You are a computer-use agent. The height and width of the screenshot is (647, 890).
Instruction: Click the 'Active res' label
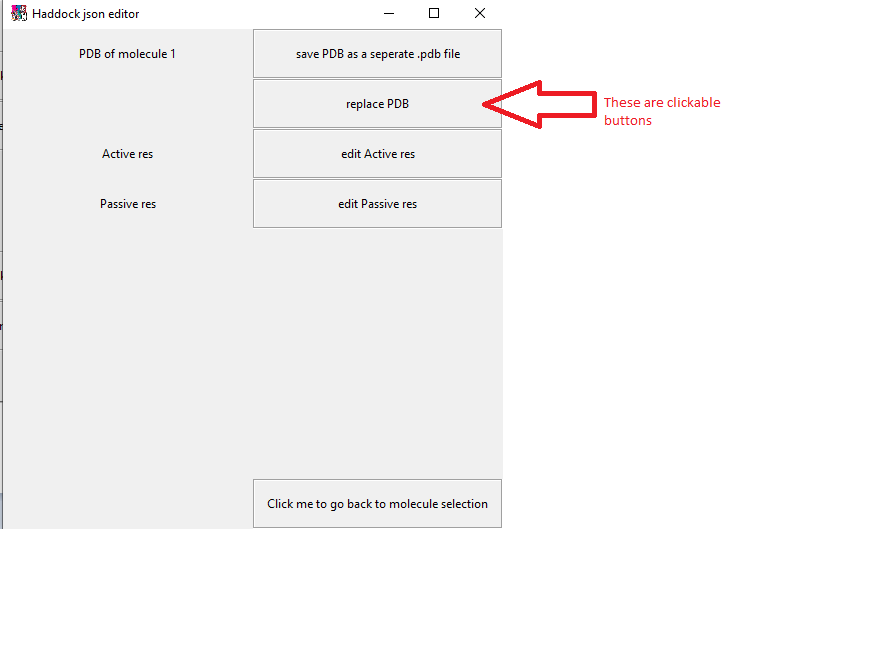click(x=127, y=154)
